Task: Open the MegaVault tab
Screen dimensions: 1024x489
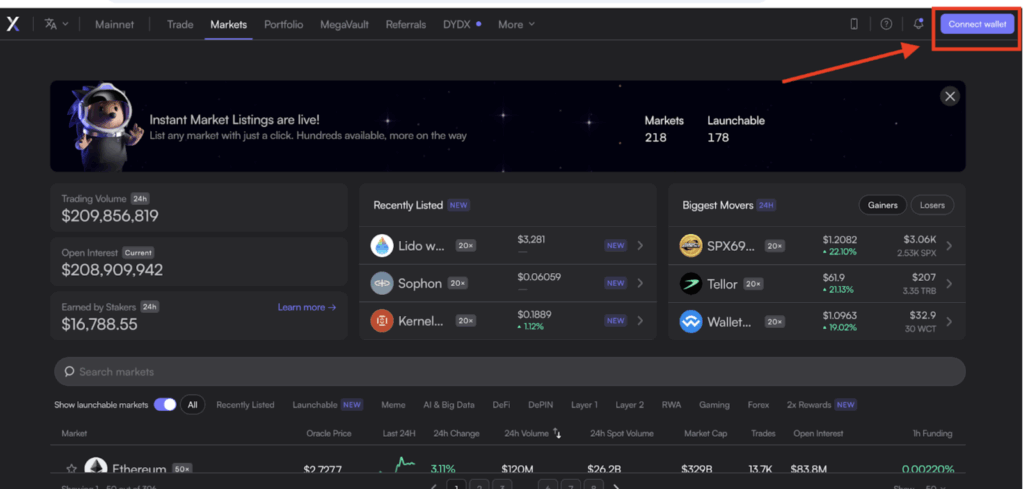Action: pos(344,25)
